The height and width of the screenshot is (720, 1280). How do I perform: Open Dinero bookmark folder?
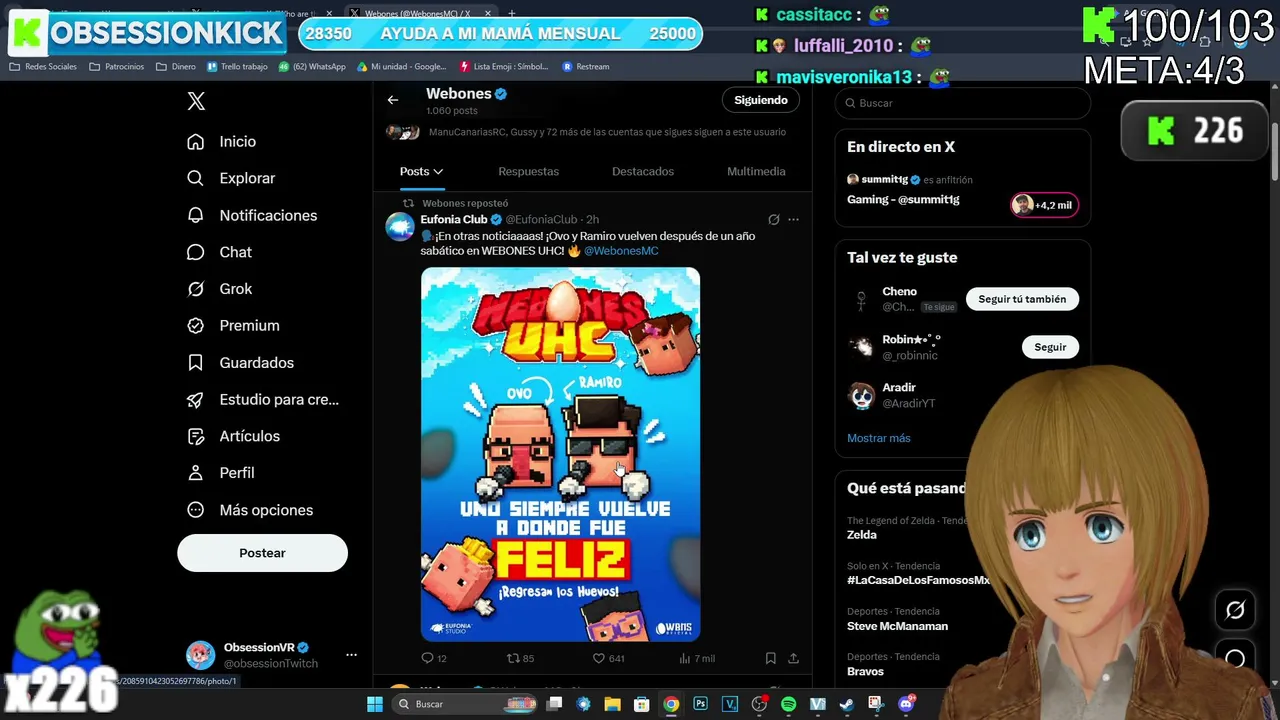[176, 67]
